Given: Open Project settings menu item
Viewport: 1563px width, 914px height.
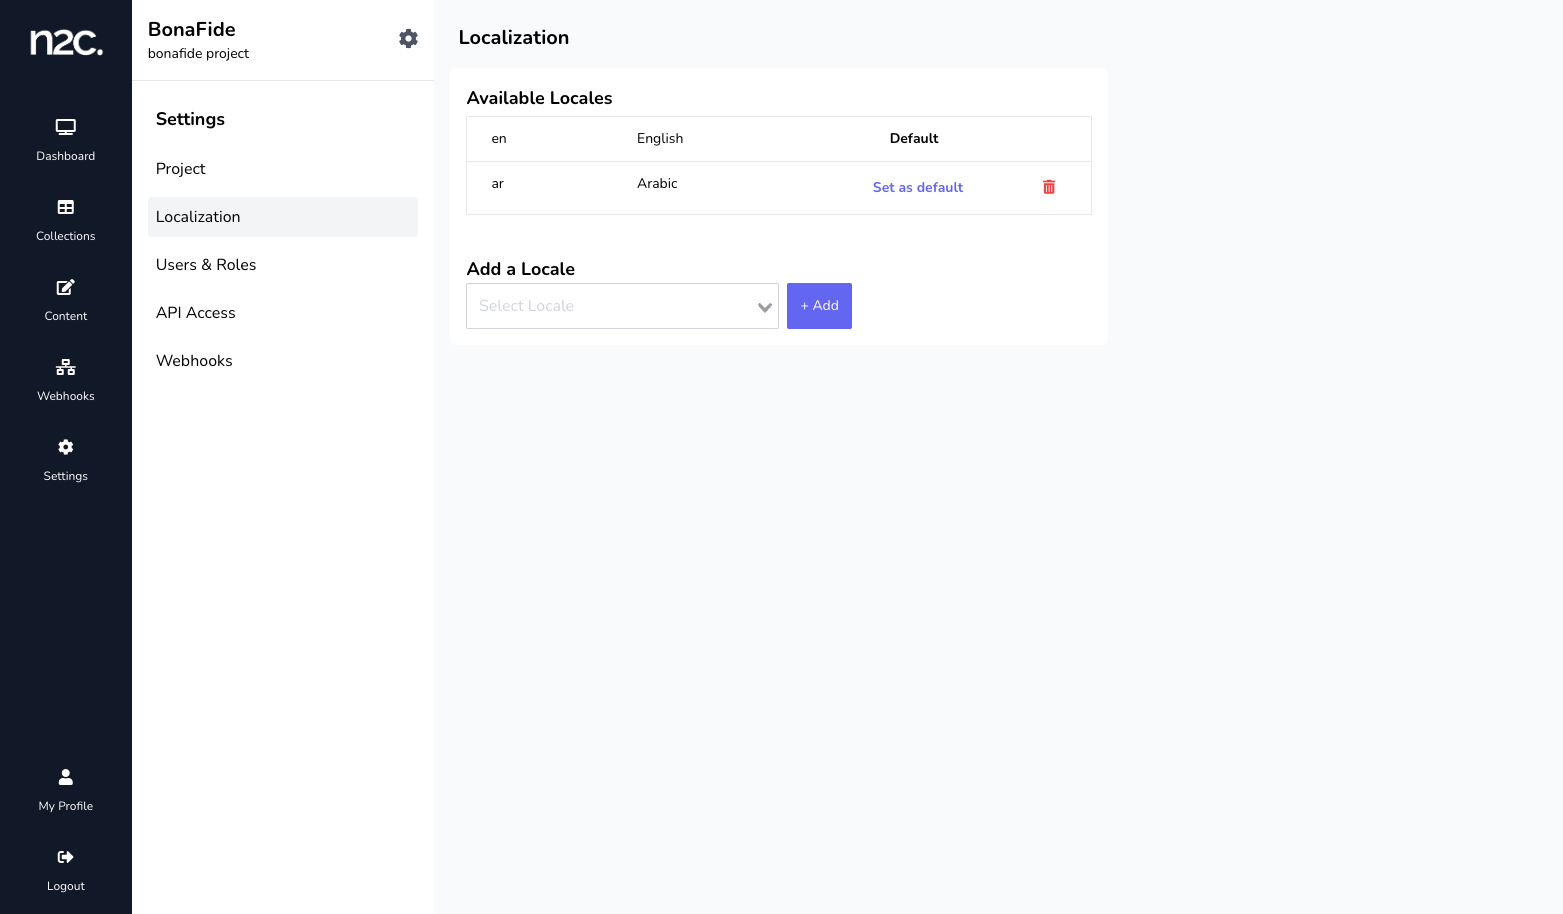Looking at the screenshot, I should tap(181, 169).
